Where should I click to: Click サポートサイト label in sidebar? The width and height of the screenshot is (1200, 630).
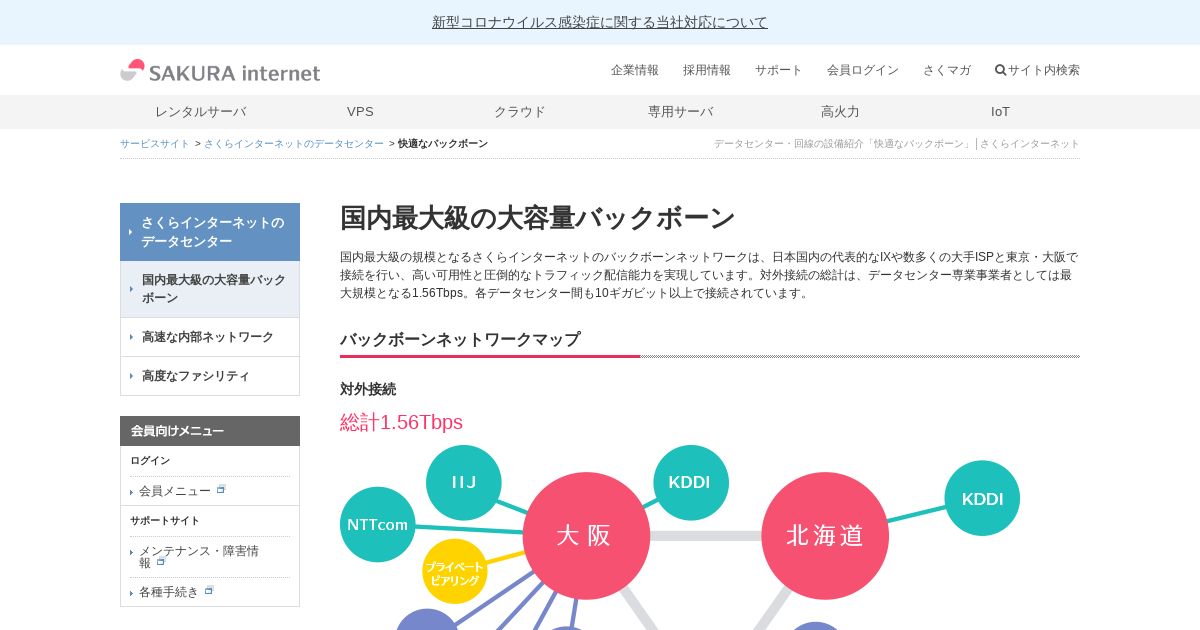click(165, 521)
